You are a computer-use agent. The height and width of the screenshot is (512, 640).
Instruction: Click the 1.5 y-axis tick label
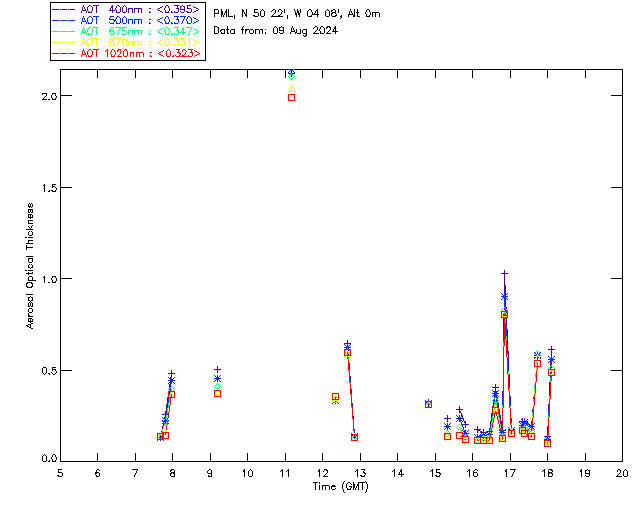pos(49,188)
